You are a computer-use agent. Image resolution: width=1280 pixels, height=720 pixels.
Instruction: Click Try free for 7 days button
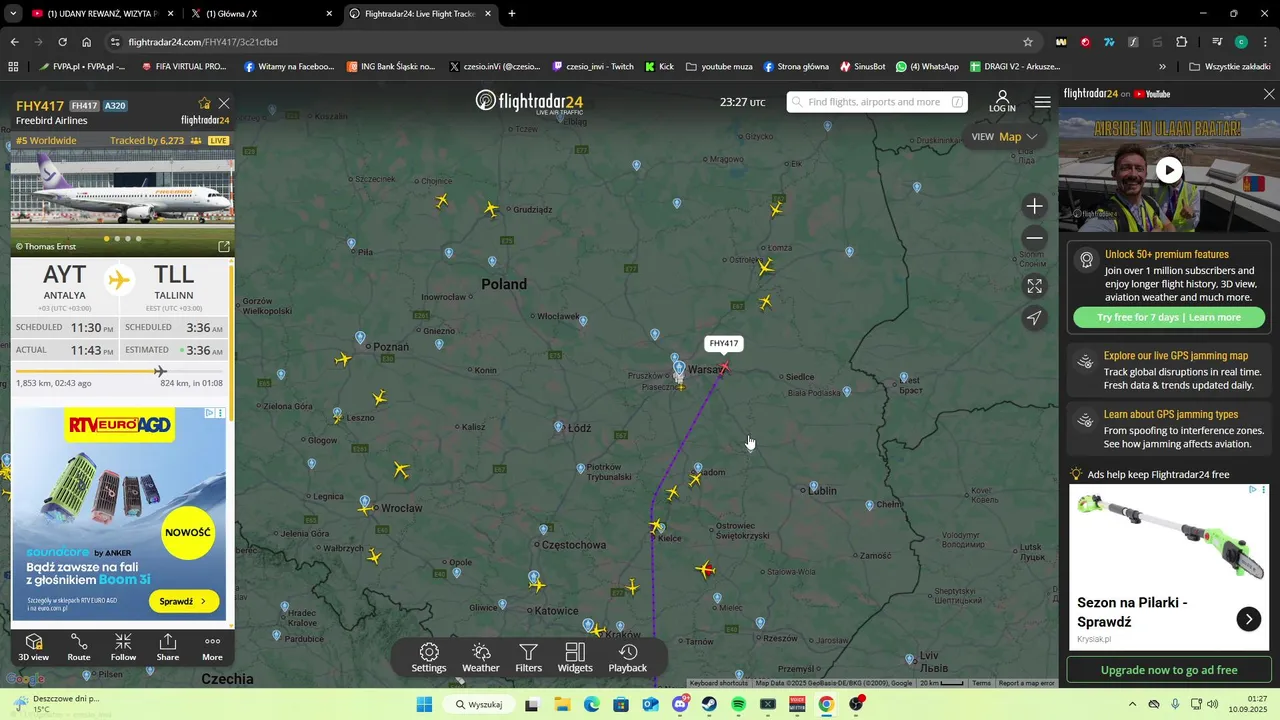(x=1169, y=317)
